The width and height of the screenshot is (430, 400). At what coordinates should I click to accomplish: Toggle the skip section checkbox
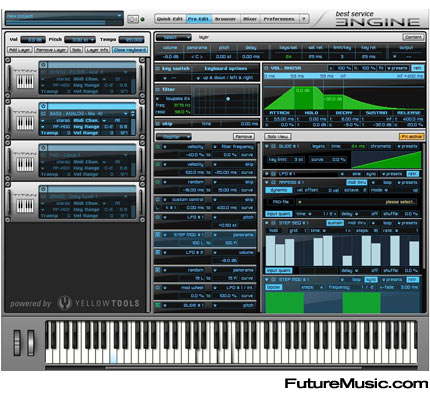(158, 124)
